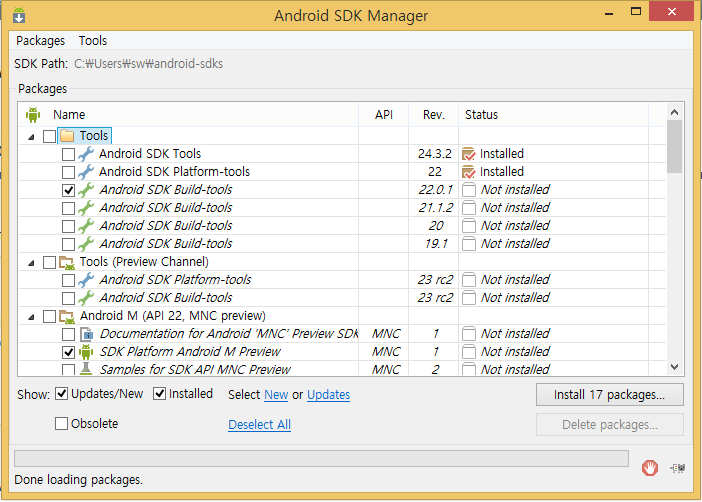Uncheck Android SDK Build-tools 22.0.1 checkbox

tap(68, 190)
